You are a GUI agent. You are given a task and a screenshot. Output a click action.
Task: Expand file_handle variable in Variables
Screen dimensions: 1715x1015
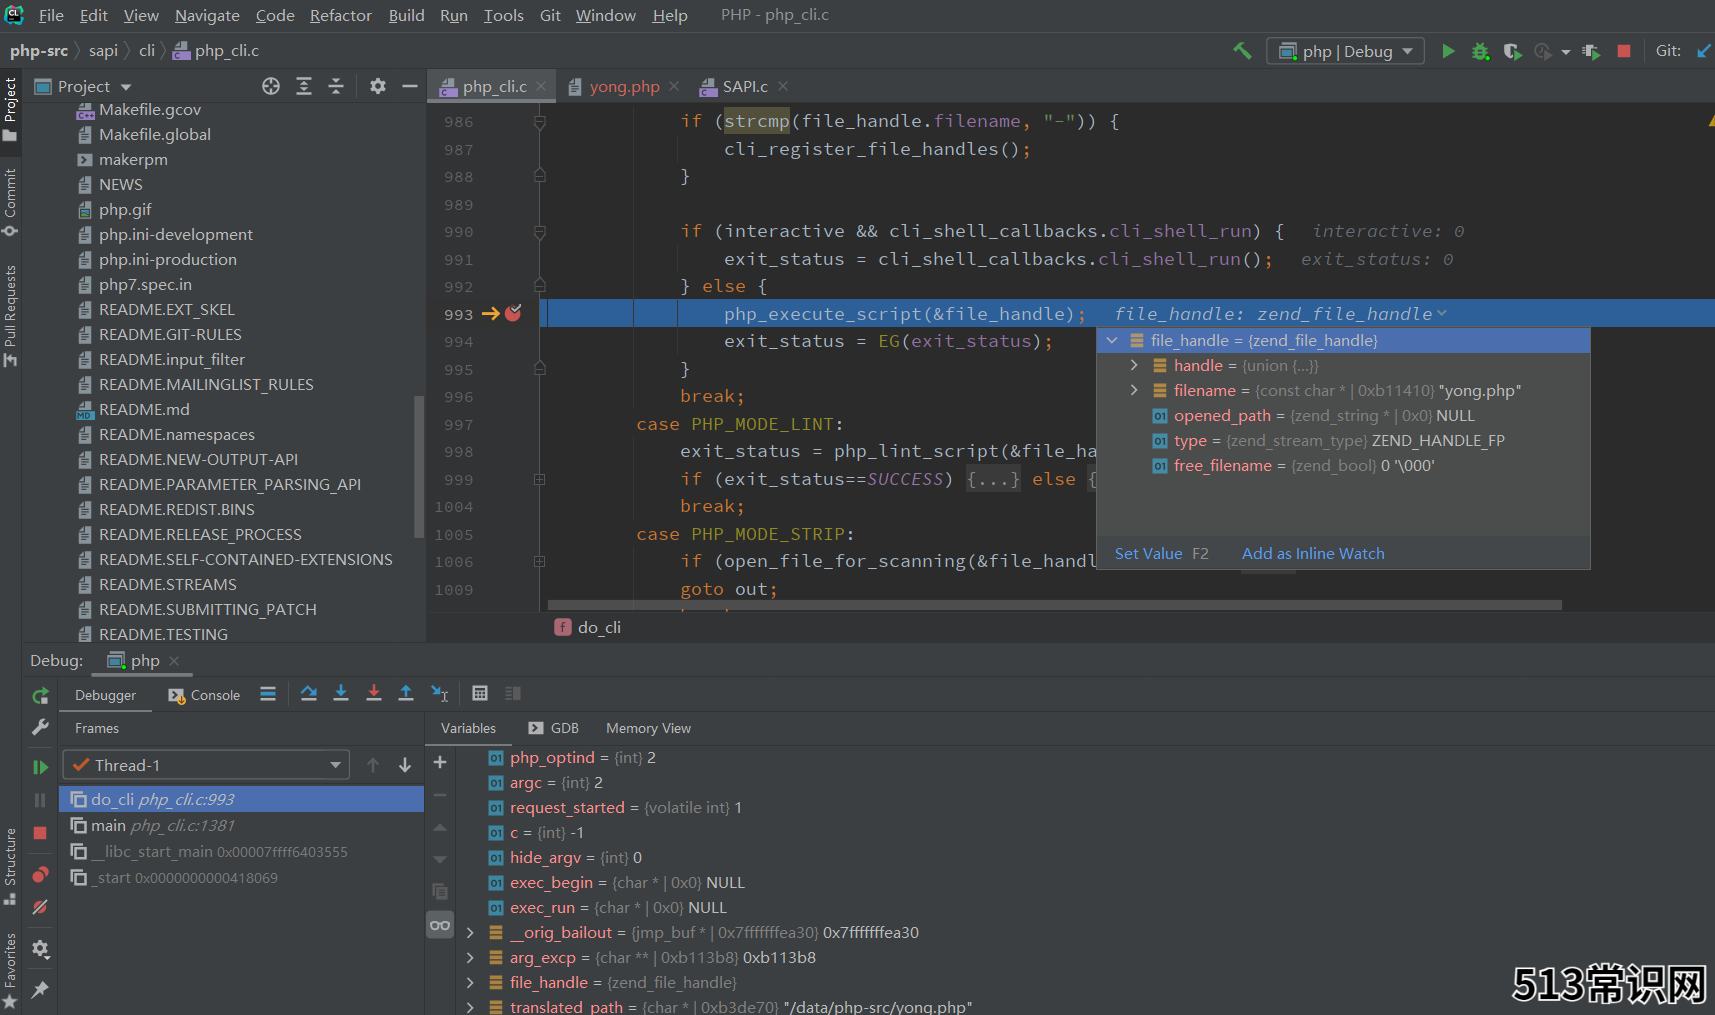pyautogui.click(x=470, y=982)
